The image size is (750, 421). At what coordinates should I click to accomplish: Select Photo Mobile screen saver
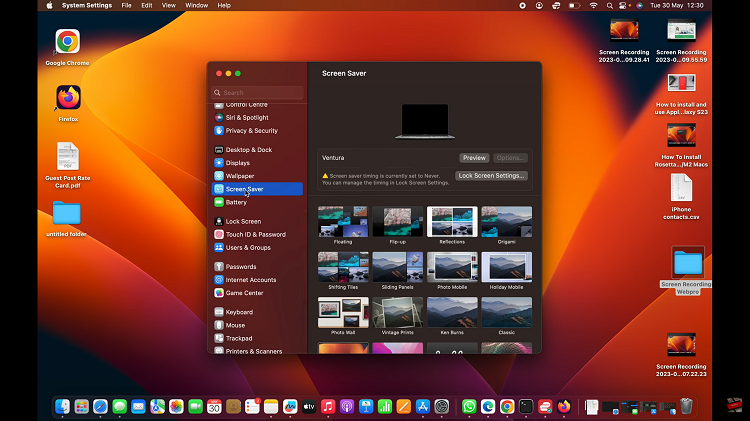pos(452,267)
